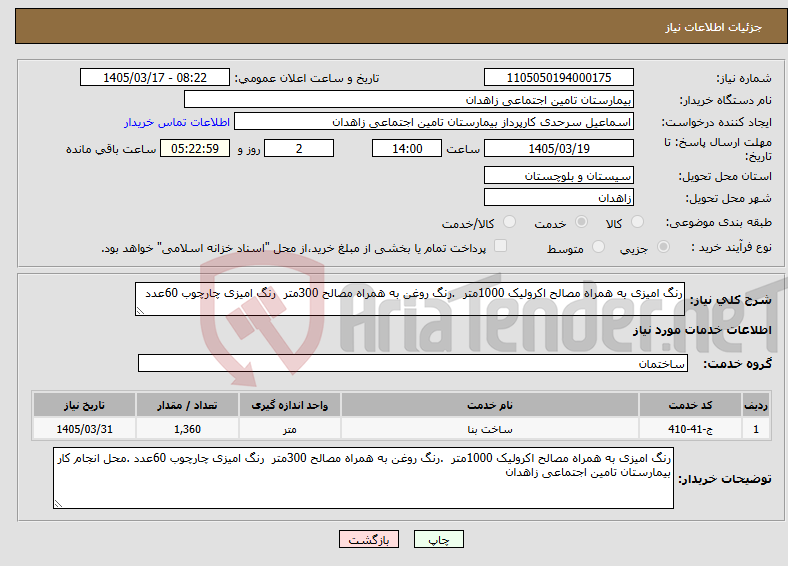Click the request creator field اسماعیل سرحدی
The height and width of the screenshot is (566, 788).
click(x=434, y=122)
